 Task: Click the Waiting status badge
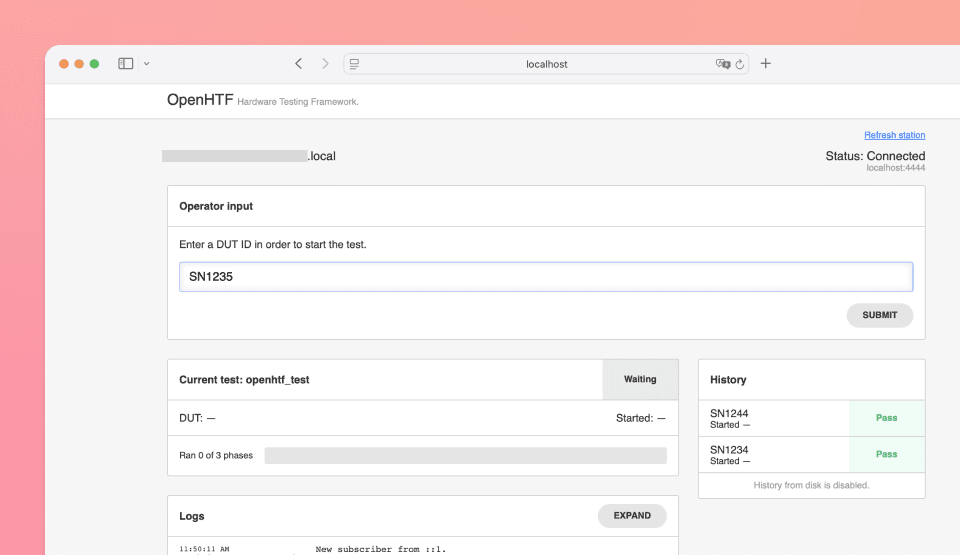(640, 380)
